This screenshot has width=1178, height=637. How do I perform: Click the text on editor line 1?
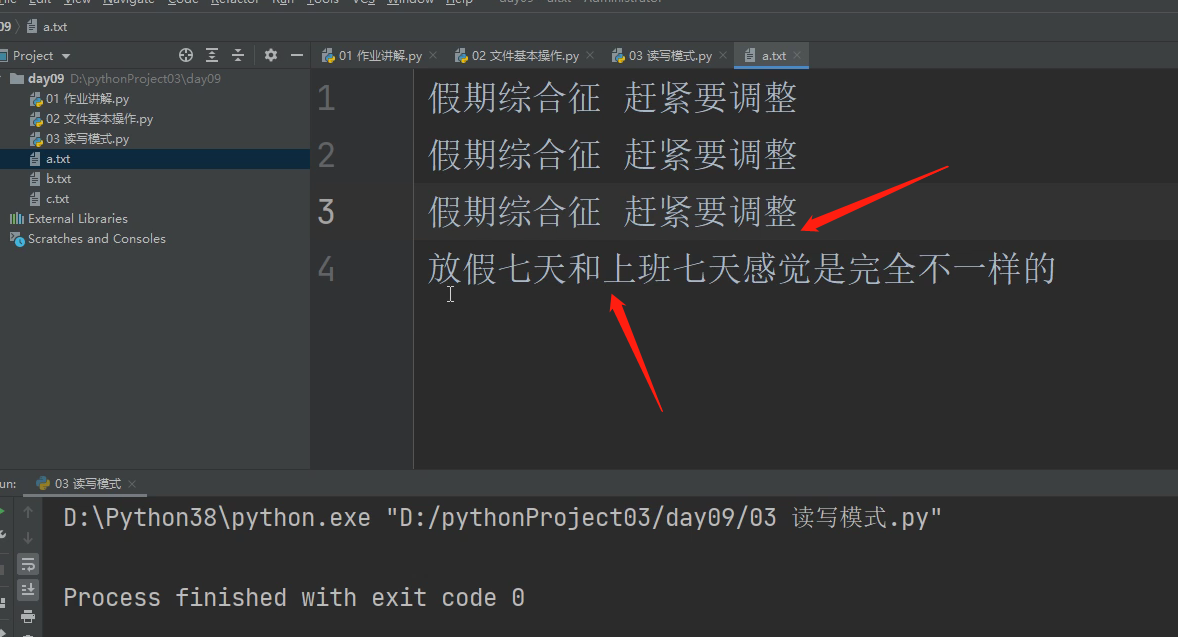coord(612,98)
